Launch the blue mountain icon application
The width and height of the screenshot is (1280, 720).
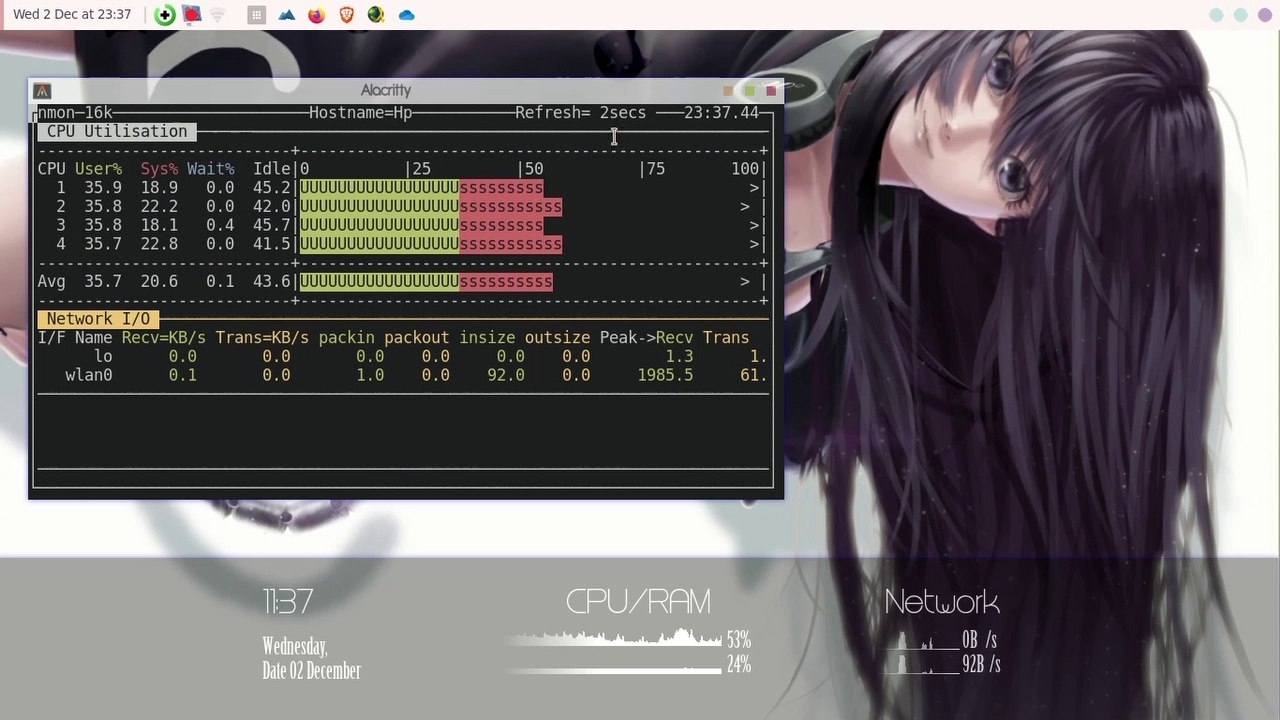[x=287, y=15]
